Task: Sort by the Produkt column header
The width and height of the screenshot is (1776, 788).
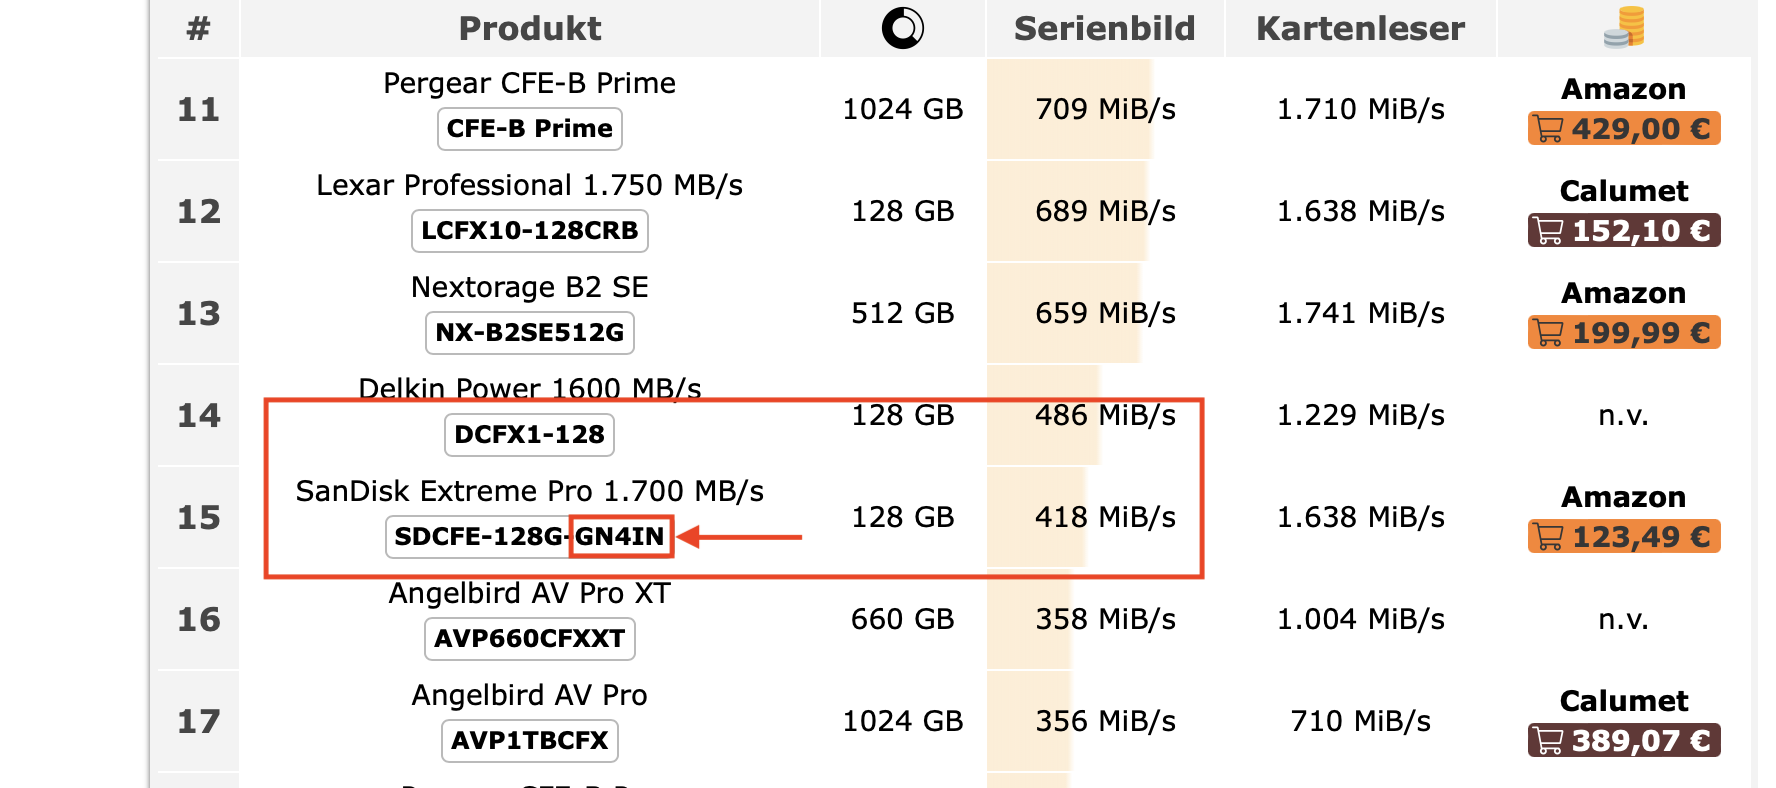Action: click(x=530, y=28)
